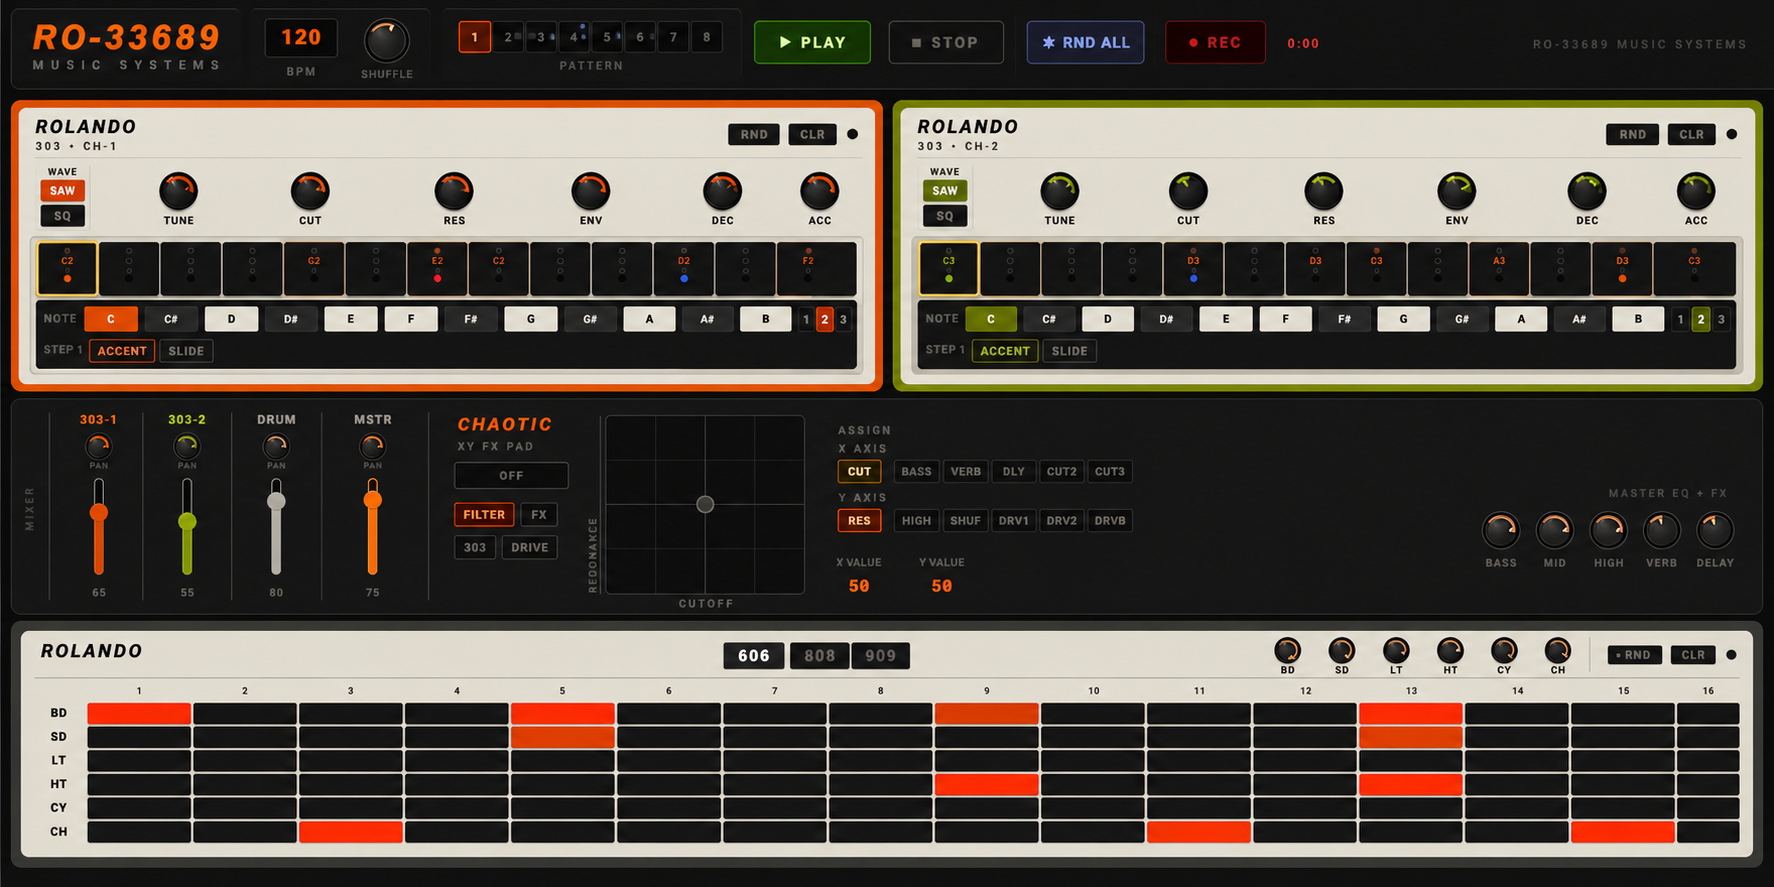Click the drum CY level knob
Screen dimensions: 1774x887
[1504, 650]
